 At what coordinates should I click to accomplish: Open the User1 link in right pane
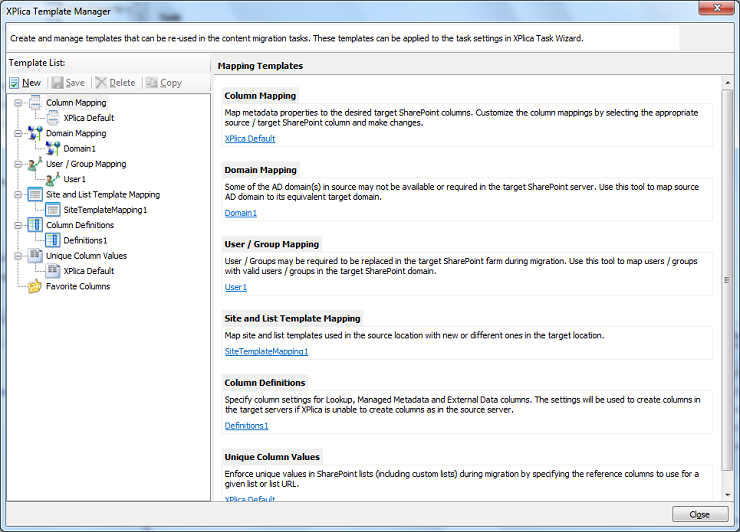[235, 287]
